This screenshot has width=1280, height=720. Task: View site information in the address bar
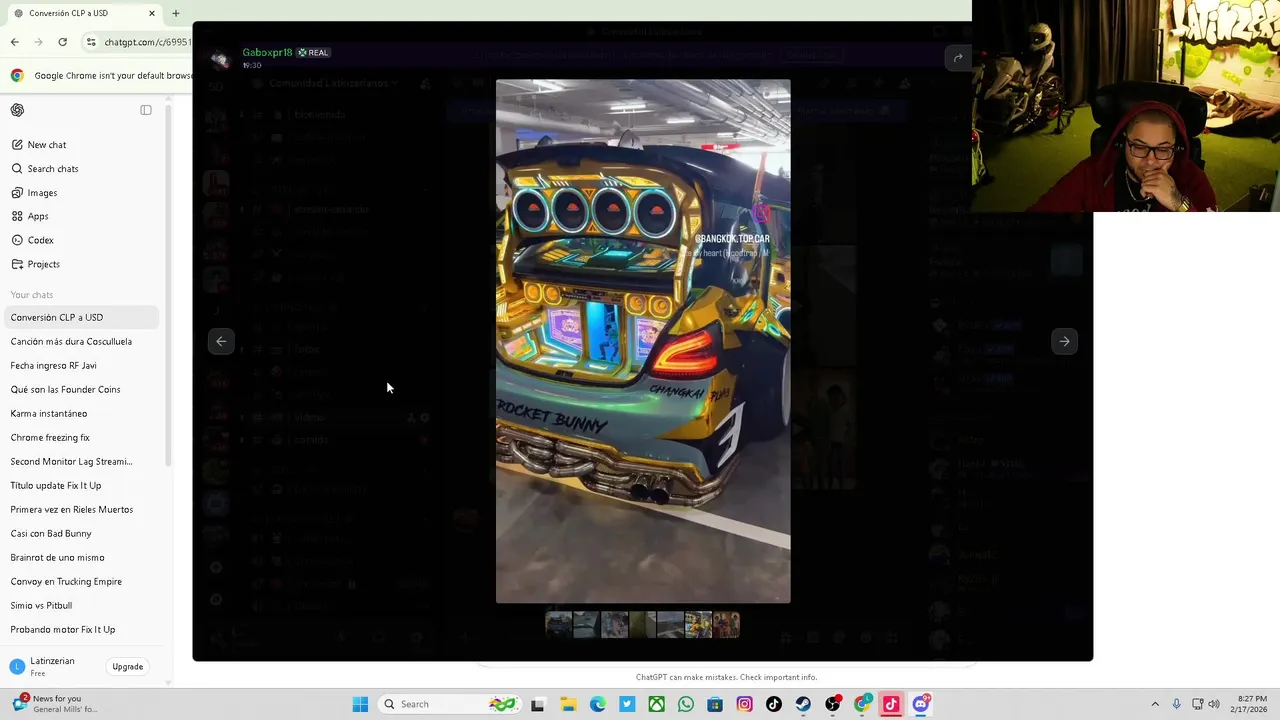[x=91, y=42]
